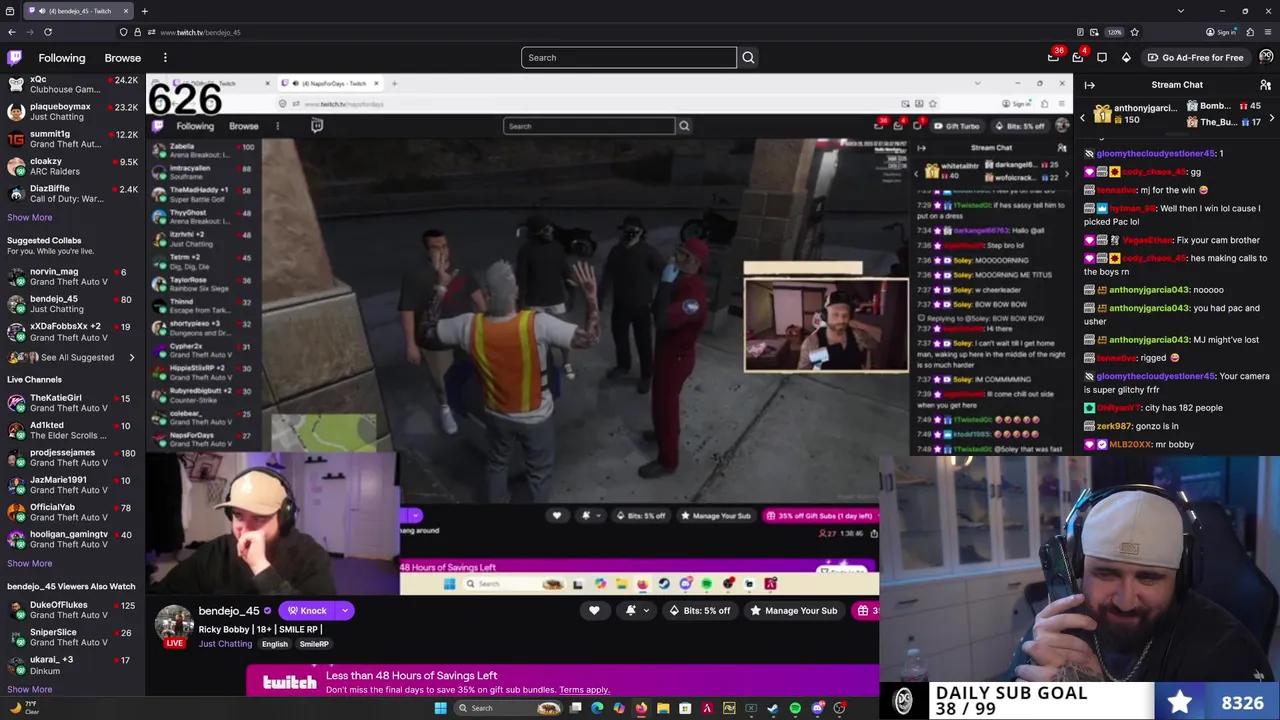Go back with browser Back arrow
This screenshot has height=720, width=1280.
(x=12, y=32)
